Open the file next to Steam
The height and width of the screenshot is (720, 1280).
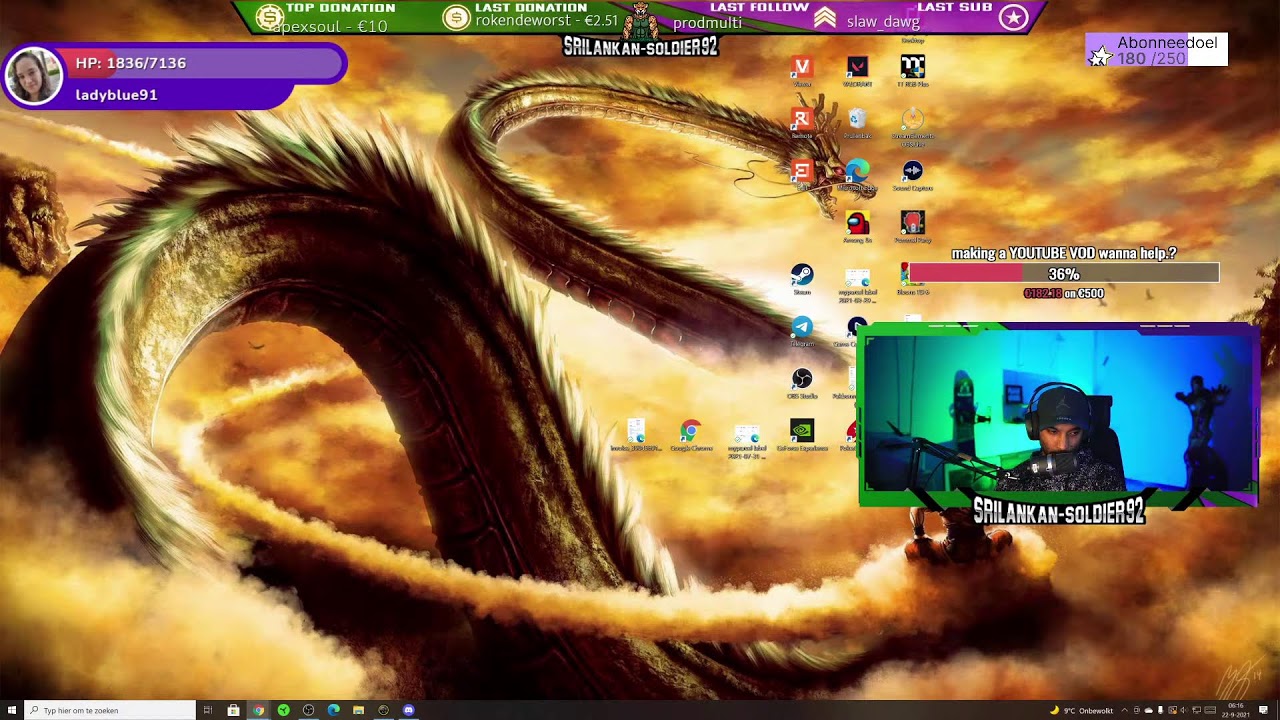click(x=857, y=284)
